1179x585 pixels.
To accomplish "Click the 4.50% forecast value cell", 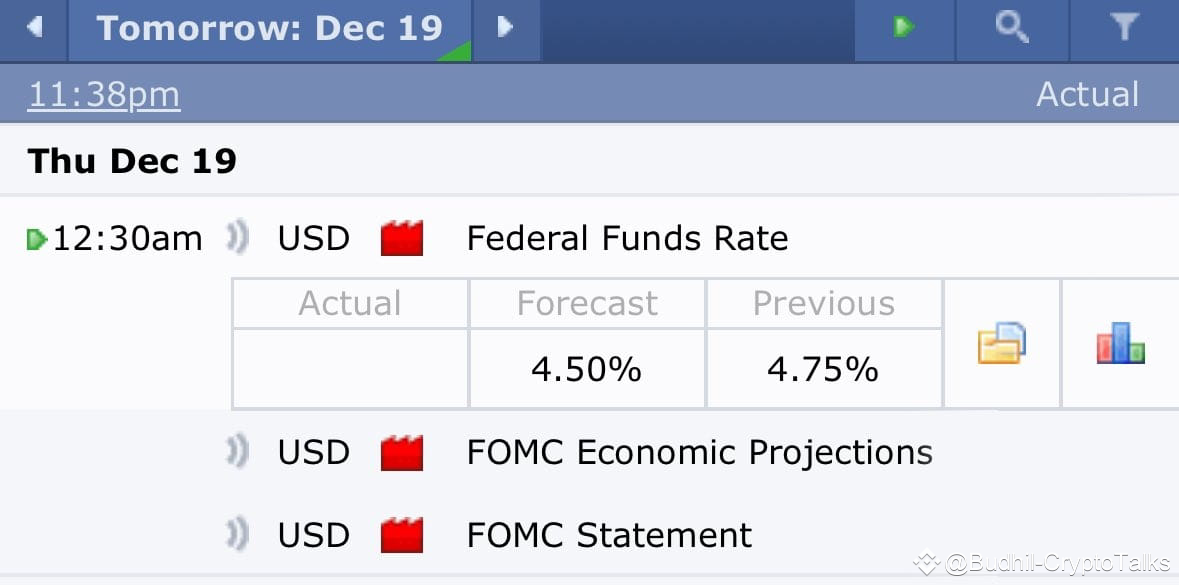I will coord(586,370).
